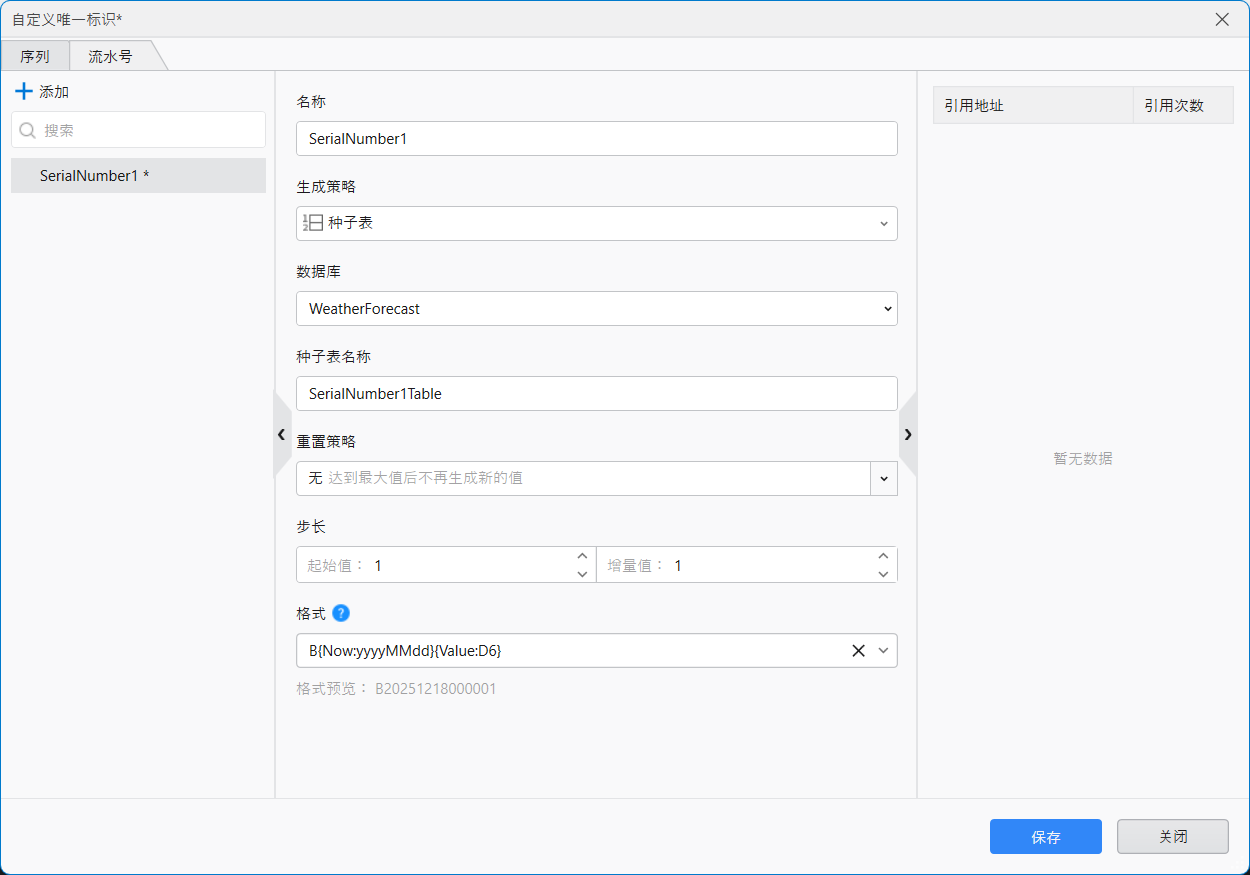The image size is (1250, 875).
Task: Click the 保存 save button
Action: (x=1045, y=837)
